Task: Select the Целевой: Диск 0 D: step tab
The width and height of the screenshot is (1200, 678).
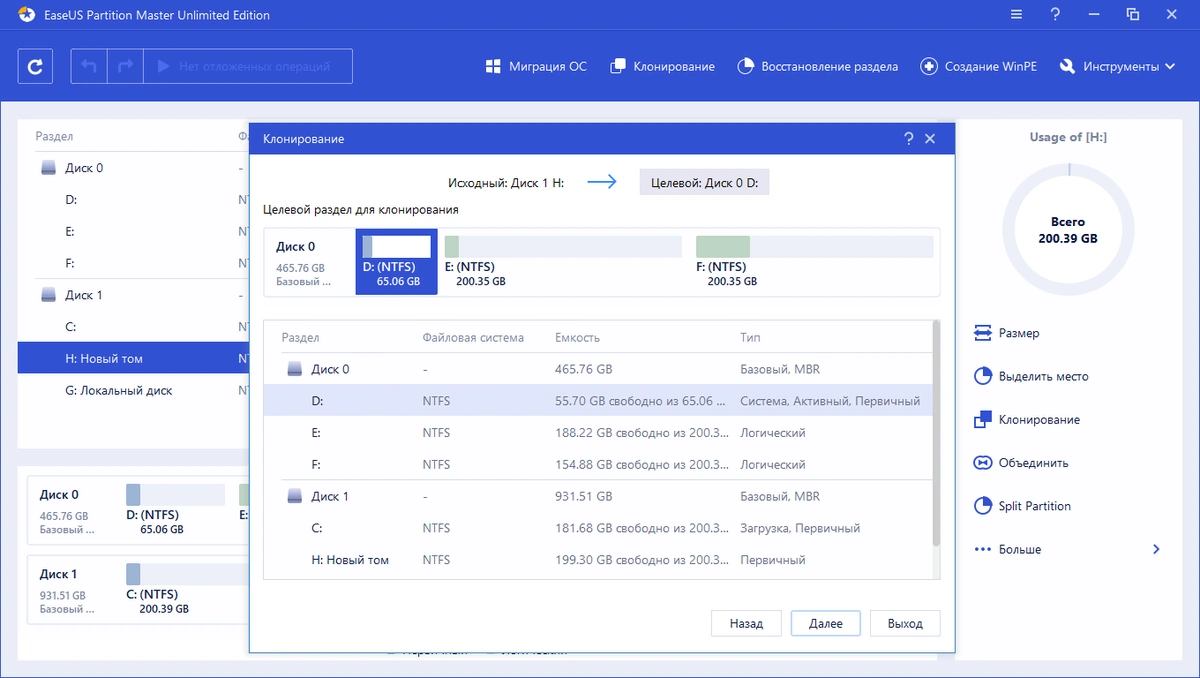Action: [x=705, y=183]
